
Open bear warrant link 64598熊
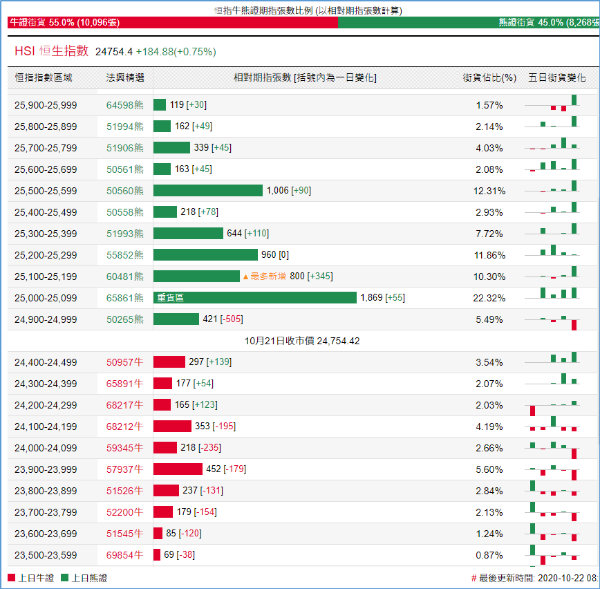pos(125,105)
